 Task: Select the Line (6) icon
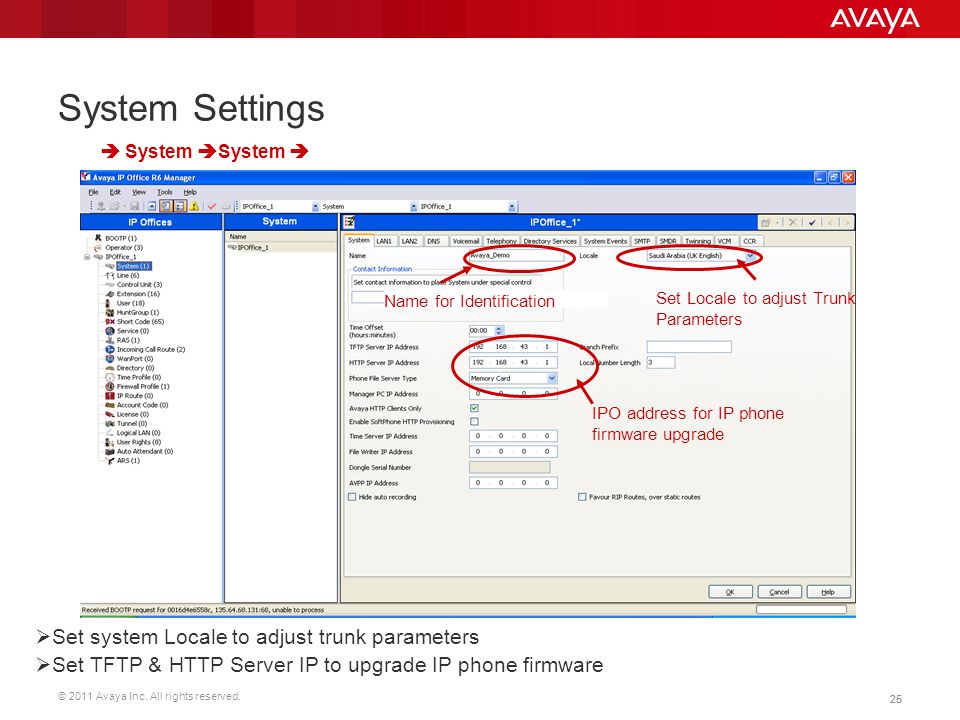pyautogui.click(x=110, y=276)
